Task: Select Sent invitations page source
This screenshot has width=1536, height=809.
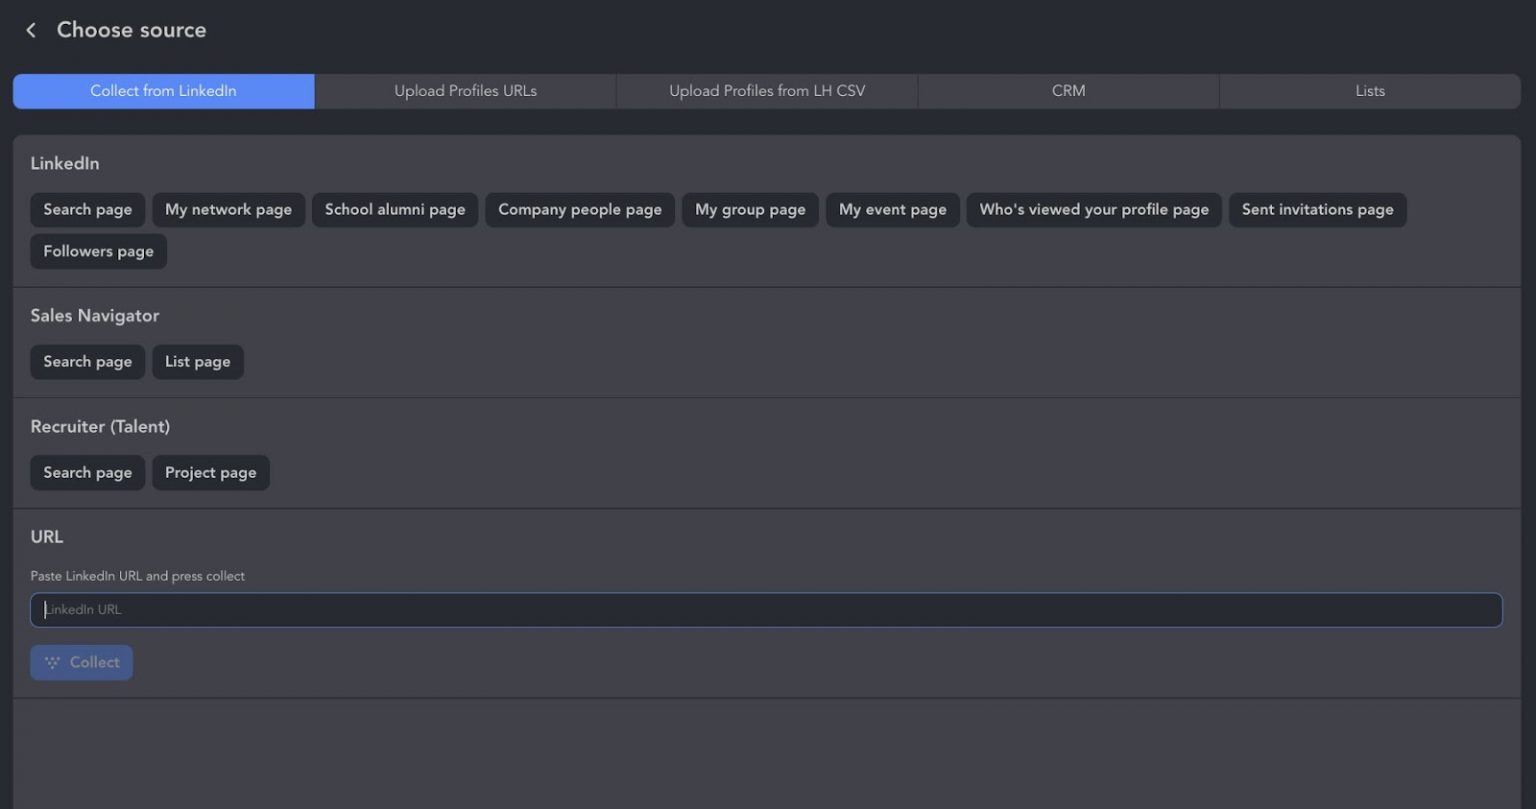Action: click(1317, 210)
